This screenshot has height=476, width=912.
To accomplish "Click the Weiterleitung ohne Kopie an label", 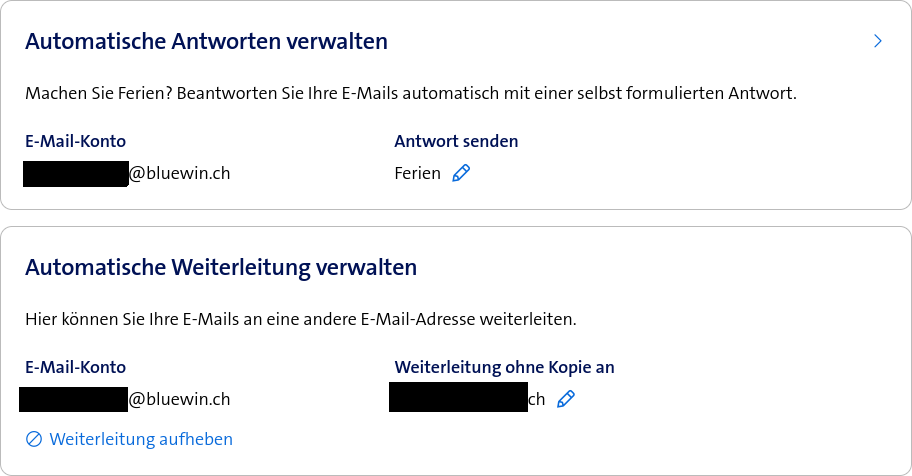I will [504, 367].
